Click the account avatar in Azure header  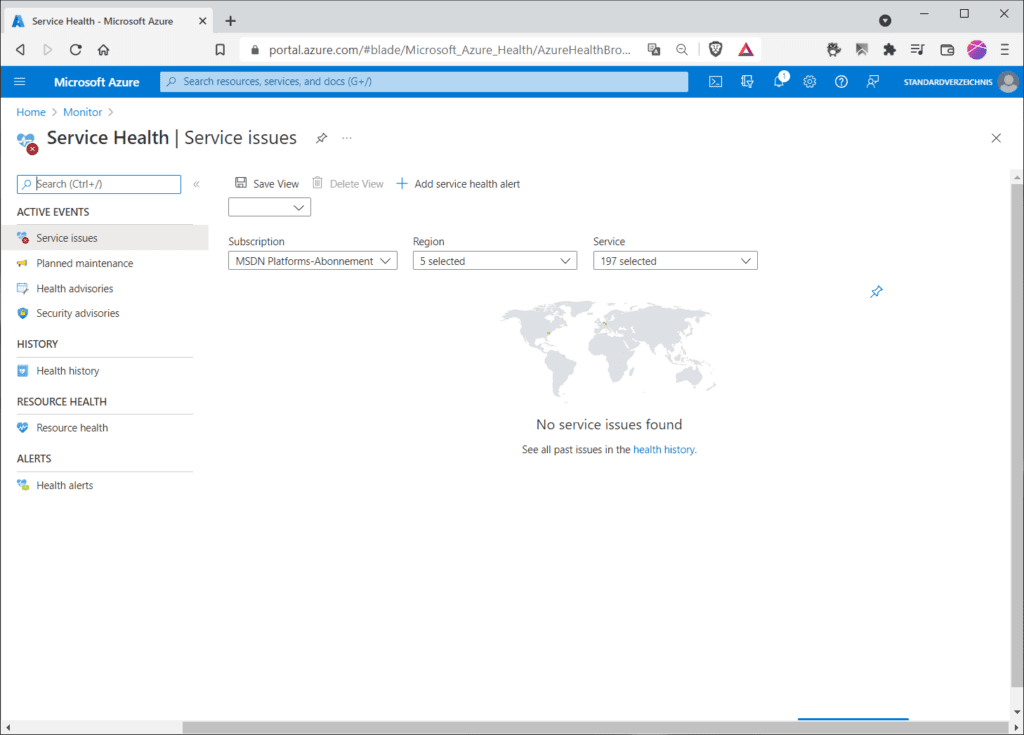1008,82
